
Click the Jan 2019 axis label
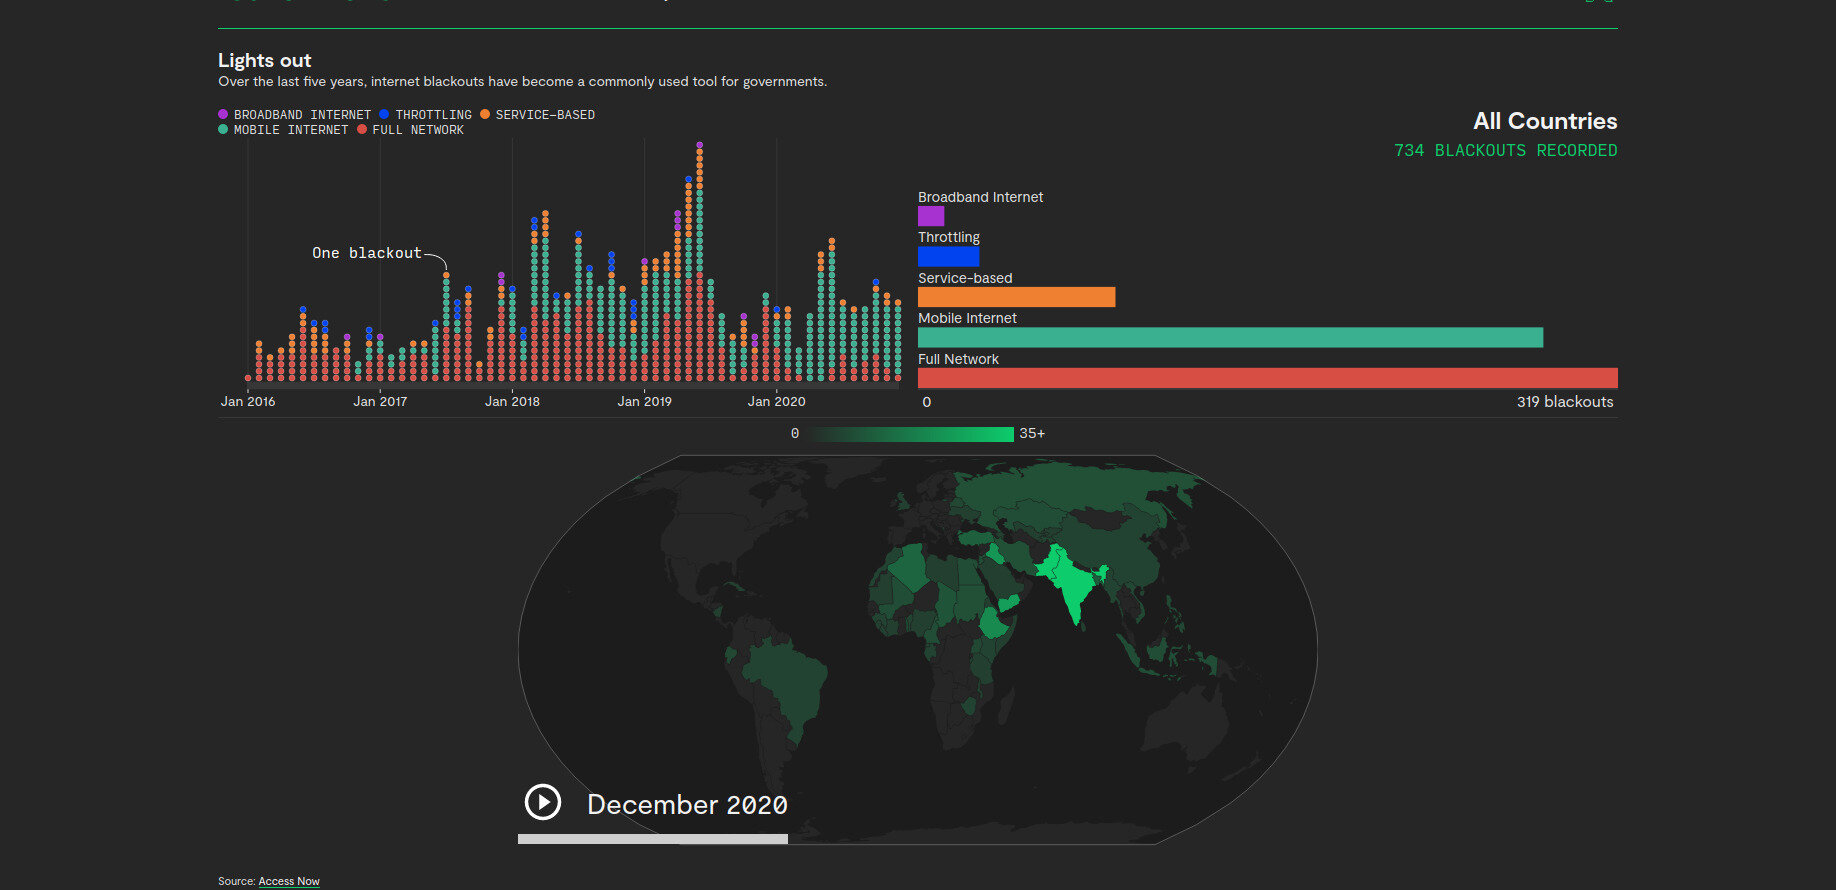644,401
